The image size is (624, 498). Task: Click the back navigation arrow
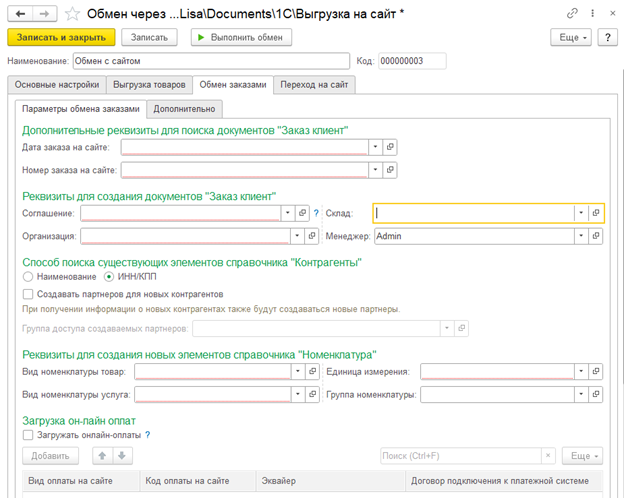point(19,14)
